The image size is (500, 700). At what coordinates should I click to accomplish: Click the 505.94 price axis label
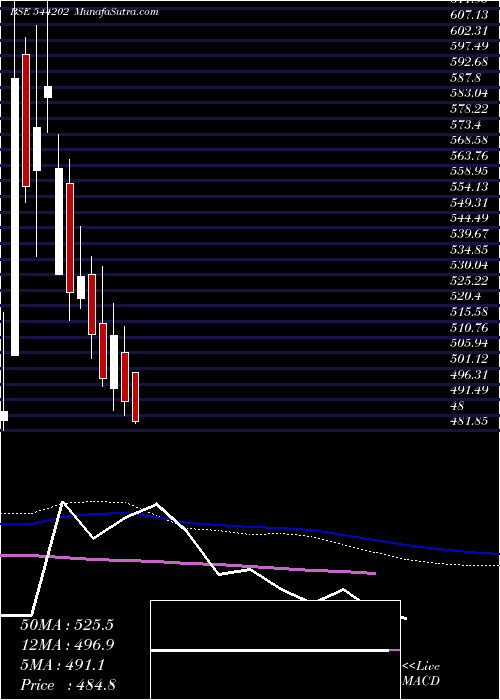point(469,343)
